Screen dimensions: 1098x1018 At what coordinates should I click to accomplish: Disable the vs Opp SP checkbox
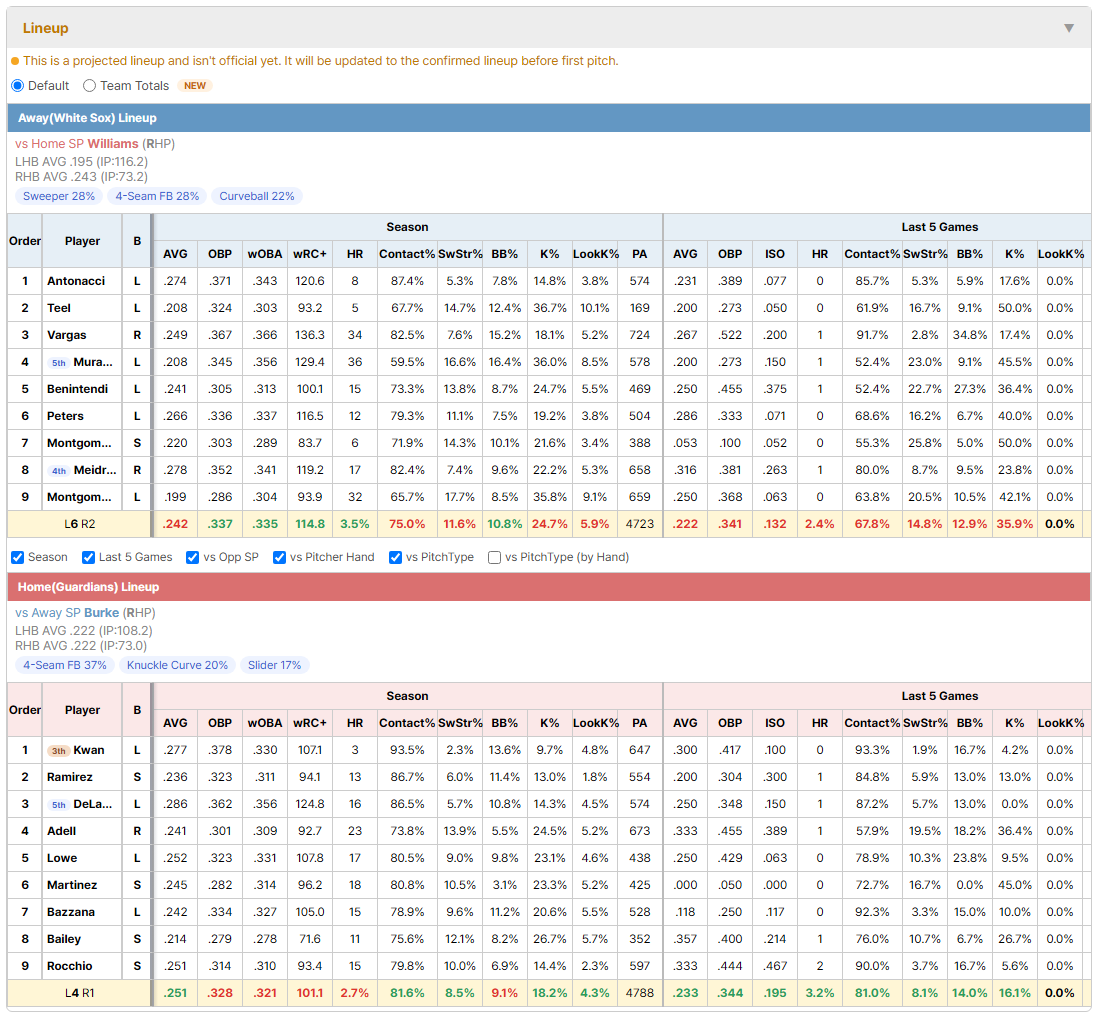tap(193, 557)
